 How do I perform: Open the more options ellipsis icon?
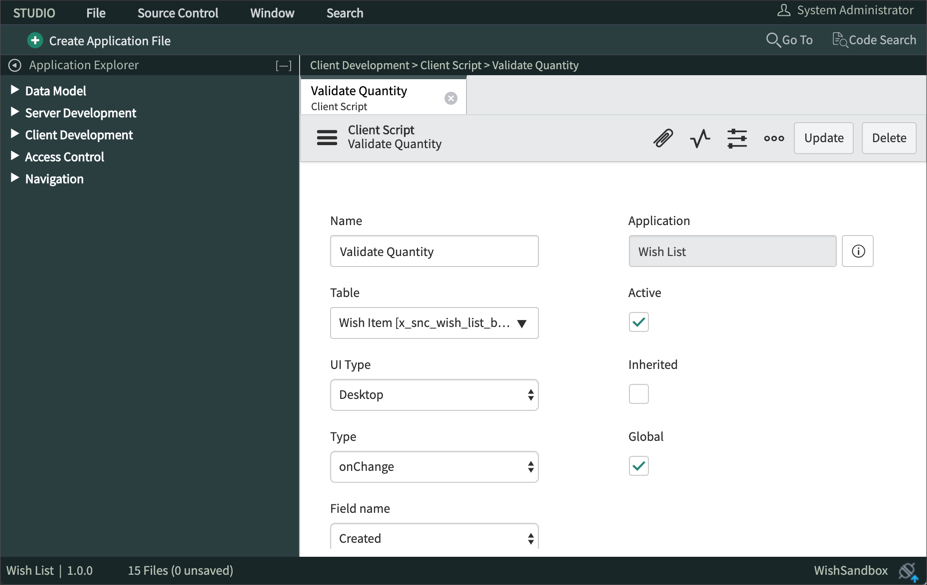pos(774,138)
